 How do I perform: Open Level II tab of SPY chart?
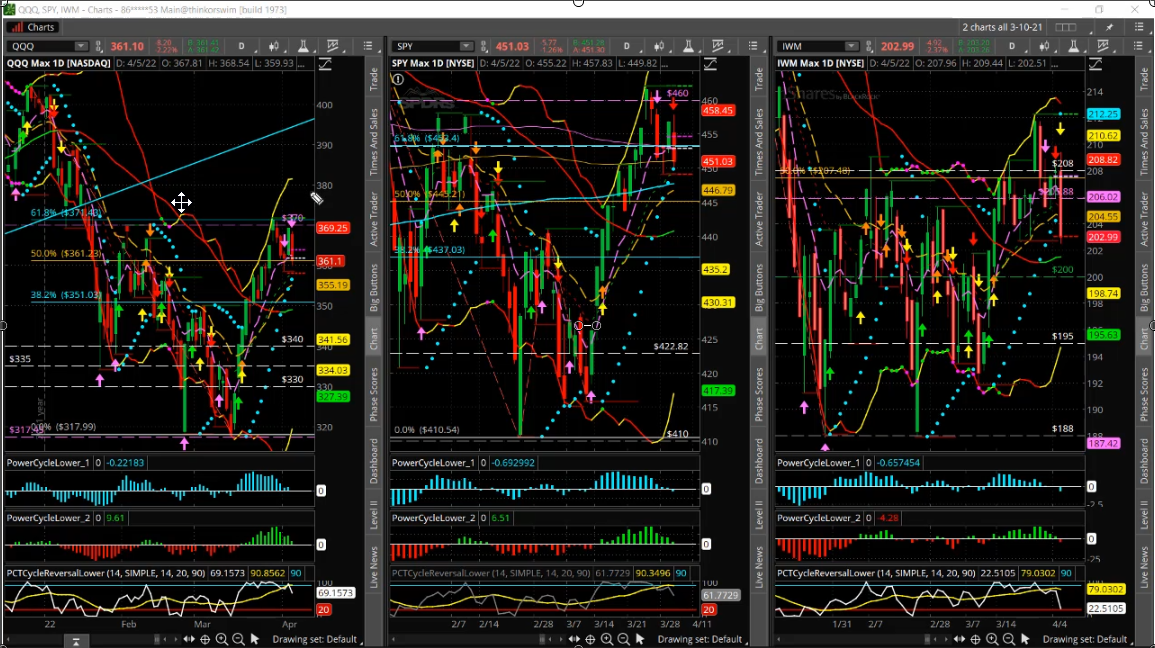point(759,515)
